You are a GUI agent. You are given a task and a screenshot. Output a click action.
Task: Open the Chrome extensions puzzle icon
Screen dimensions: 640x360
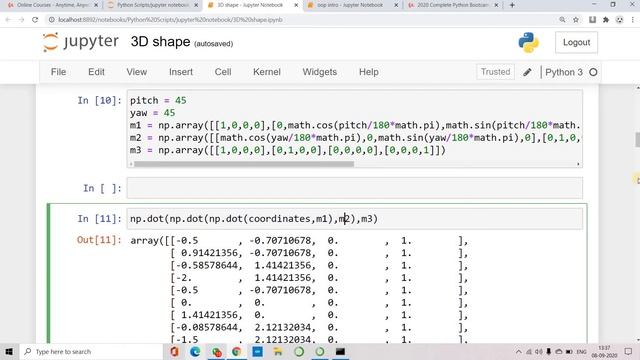[x=606, y=20]
